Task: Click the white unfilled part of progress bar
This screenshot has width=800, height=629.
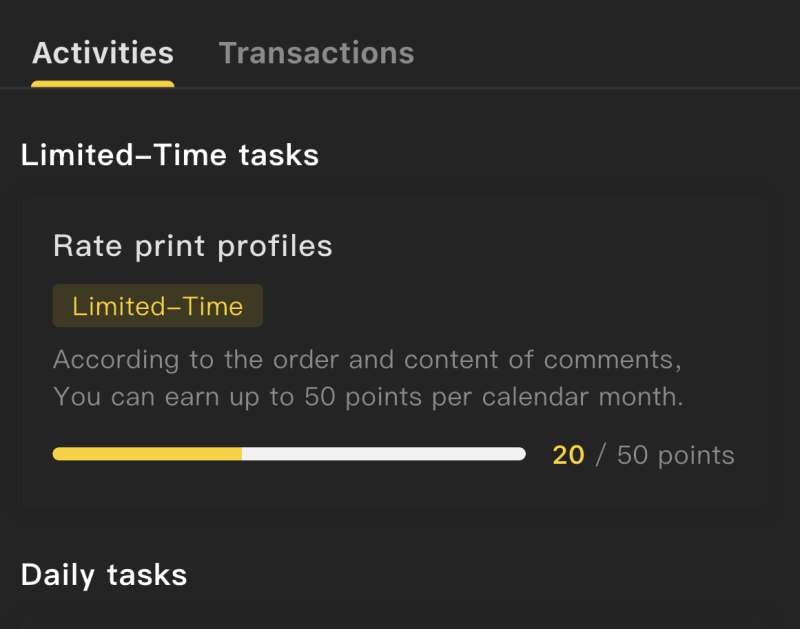Action: click(383, 454)
